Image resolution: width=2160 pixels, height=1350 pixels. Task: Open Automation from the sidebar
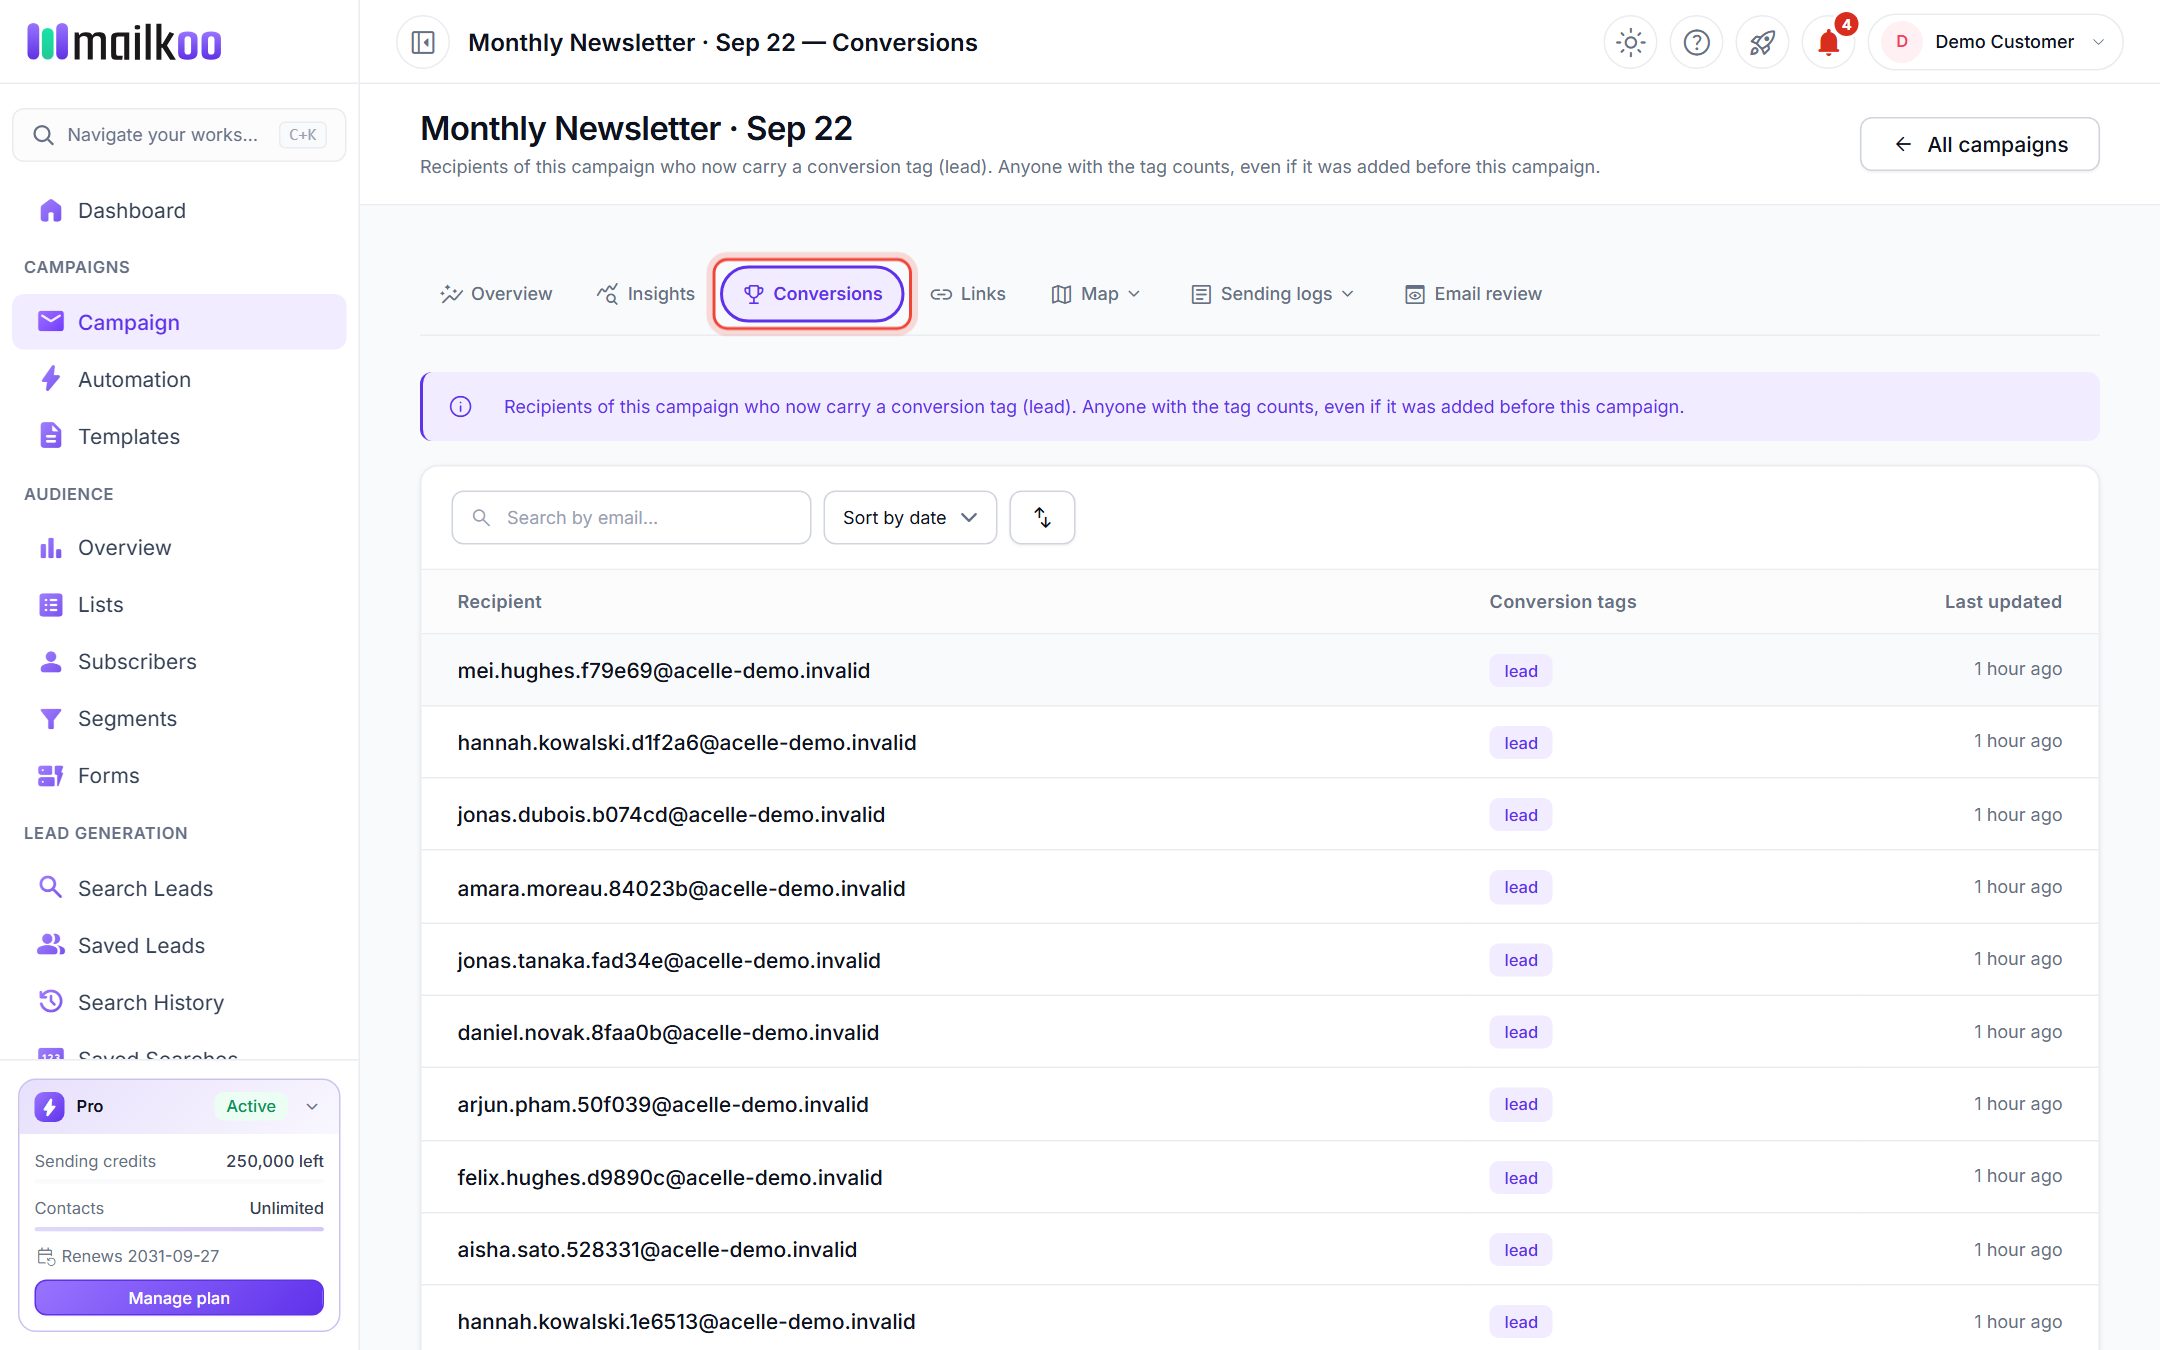tap(179, 379)
